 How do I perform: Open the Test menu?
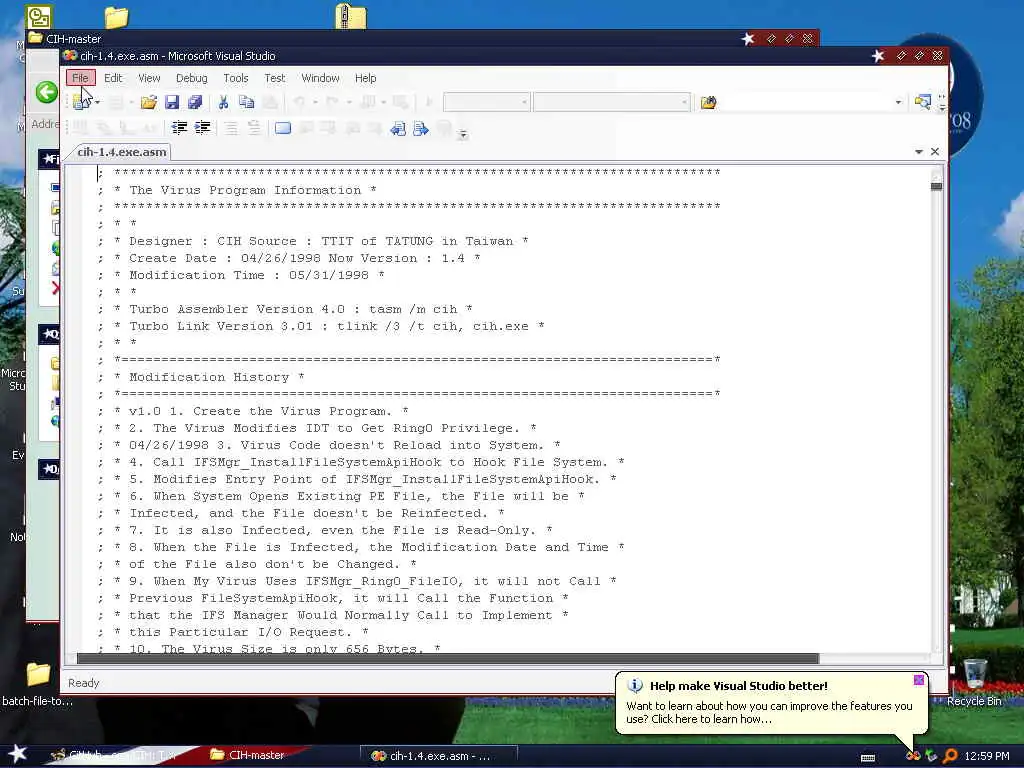pos(274,78)
